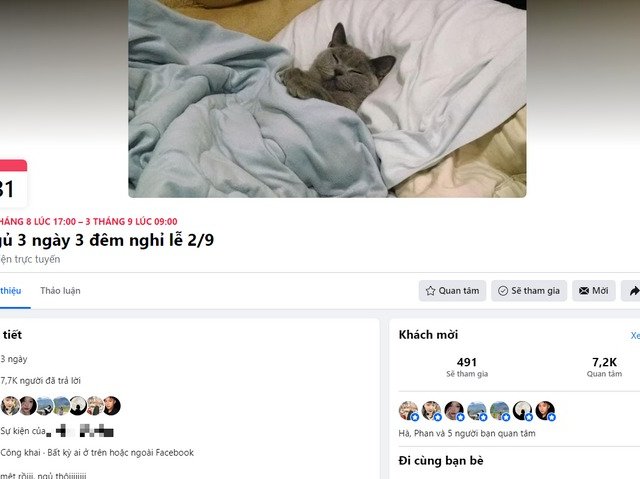Image resolution: width=640 pixels, height=479 pixels.
Task: View the 7,2K Quan tâm guest count
Action: coord(604,367)
